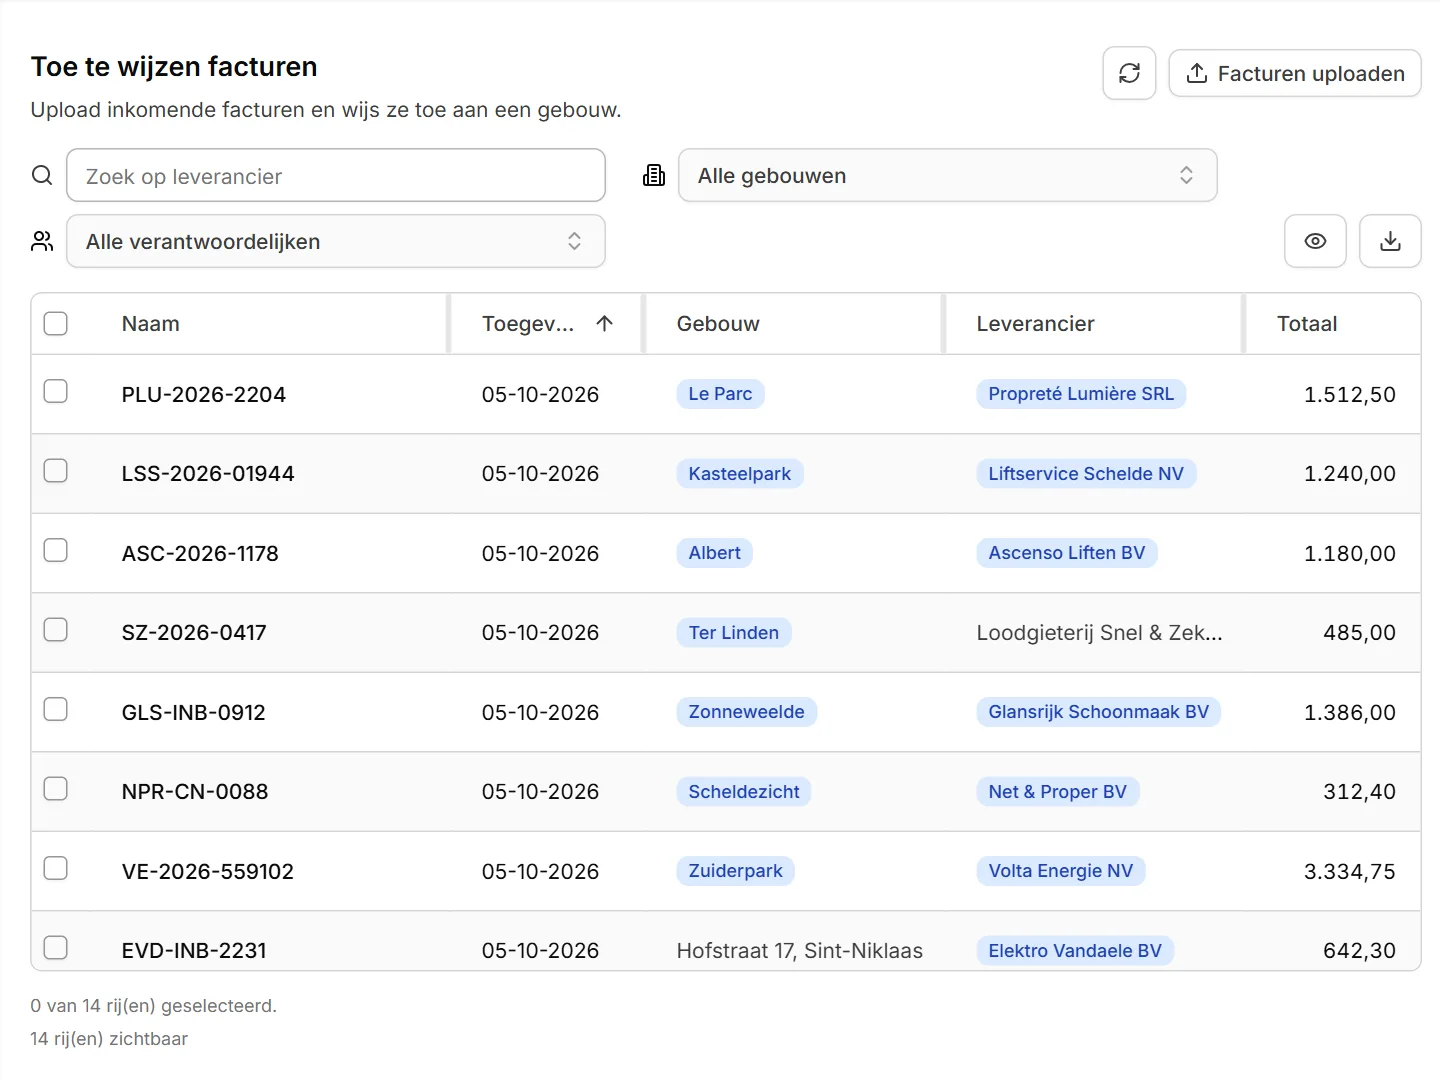Click invoice name PLU-2026-2204
1440x1080 pixels.
204,394
